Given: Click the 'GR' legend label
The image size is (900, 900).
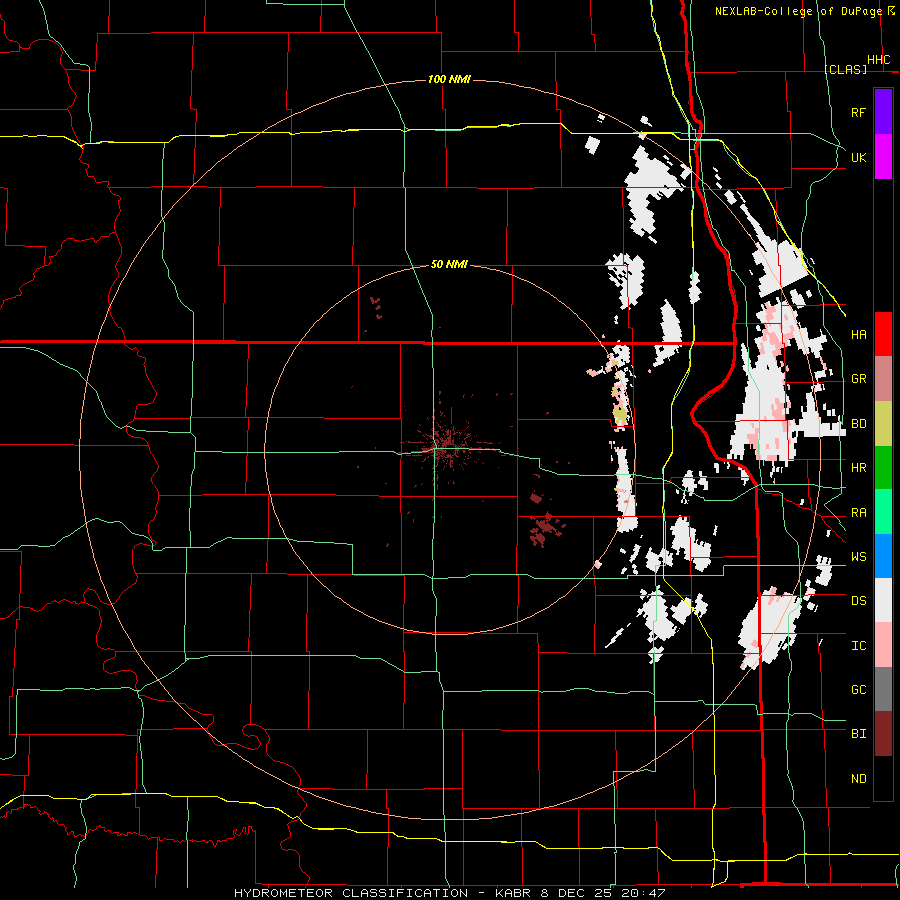Looking at the screenshot, I should (x=858, y=379).
